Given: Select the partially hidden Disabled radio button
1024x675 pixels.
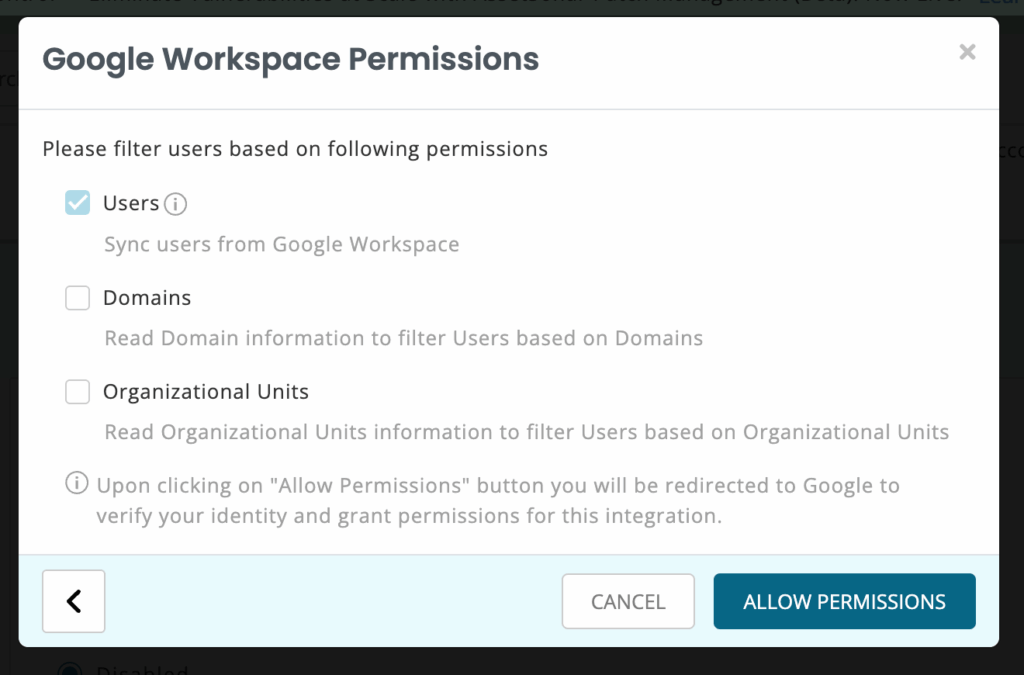Looking at the screenshot, I should click(x=70, y=670).
